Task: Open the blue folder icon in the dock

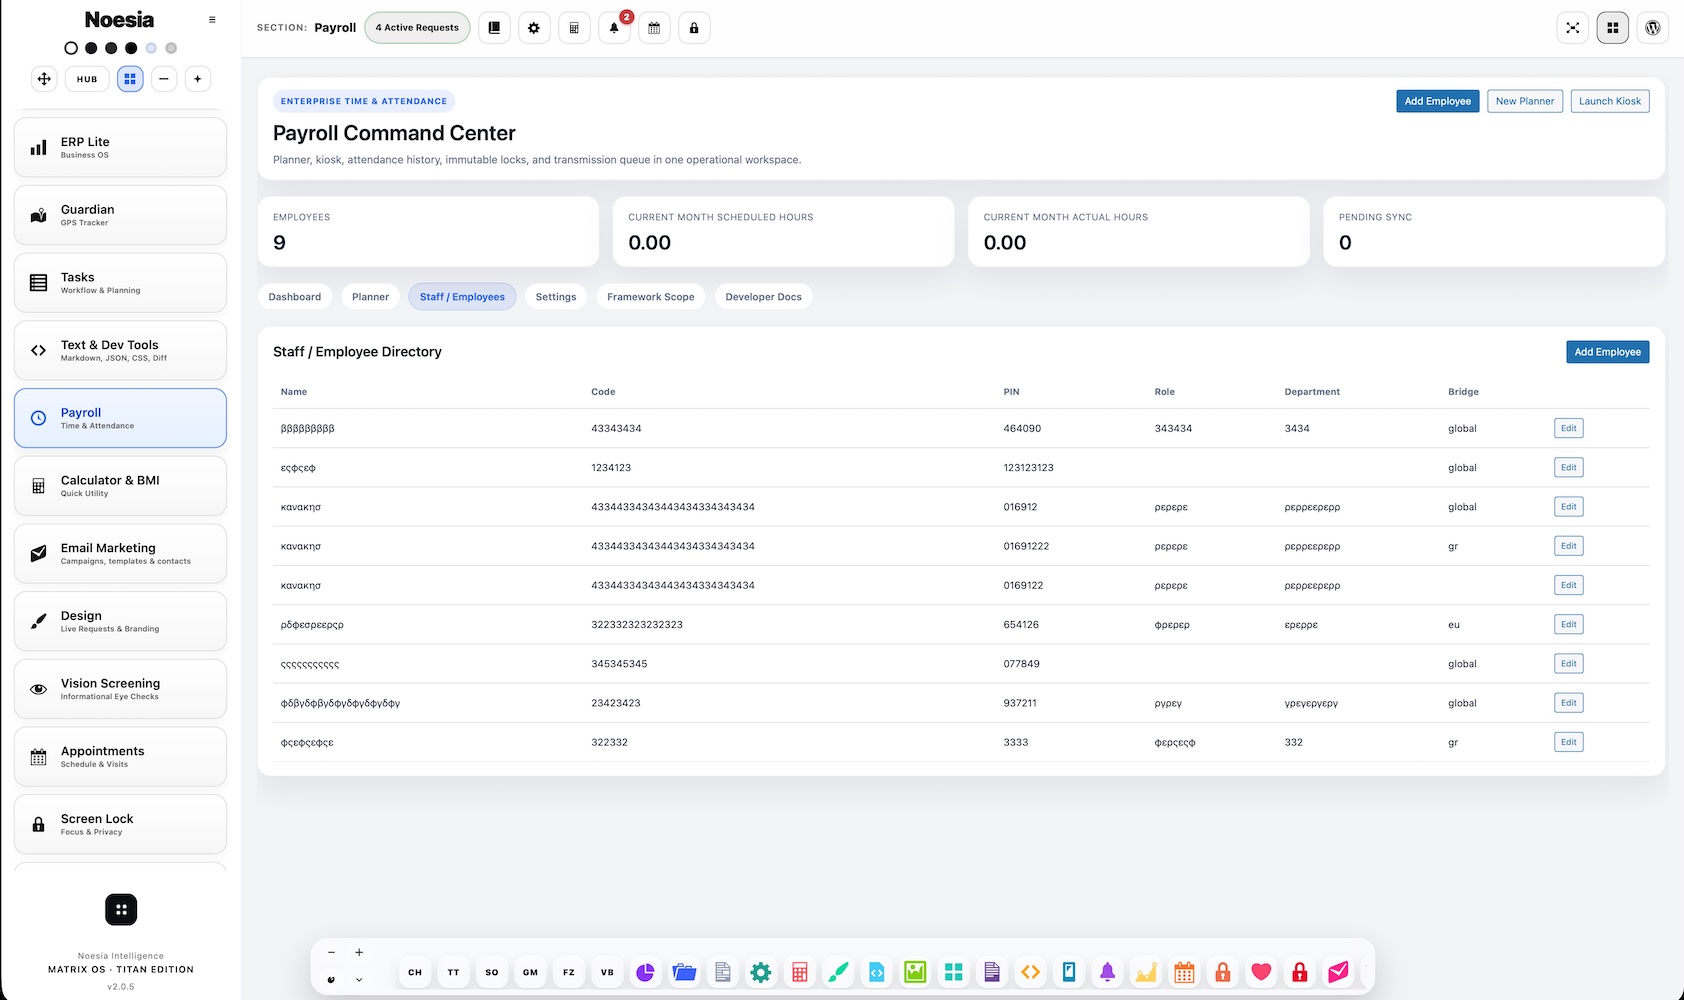Action: tap(684, 972)
